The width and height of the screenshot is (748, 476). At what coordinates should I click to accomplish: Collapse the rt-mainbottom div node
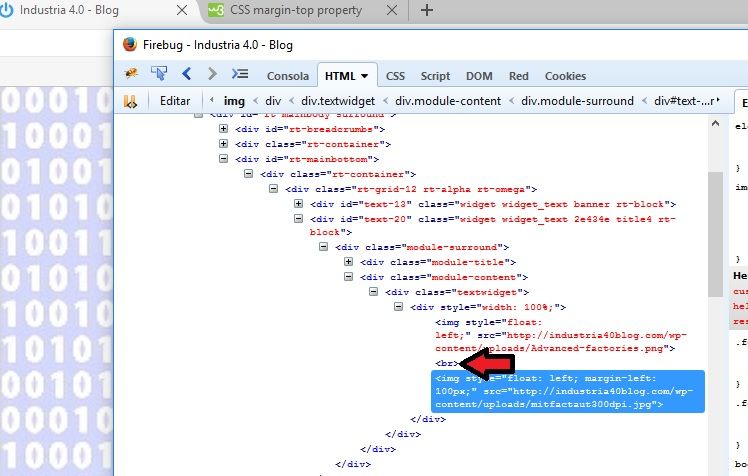223,158
